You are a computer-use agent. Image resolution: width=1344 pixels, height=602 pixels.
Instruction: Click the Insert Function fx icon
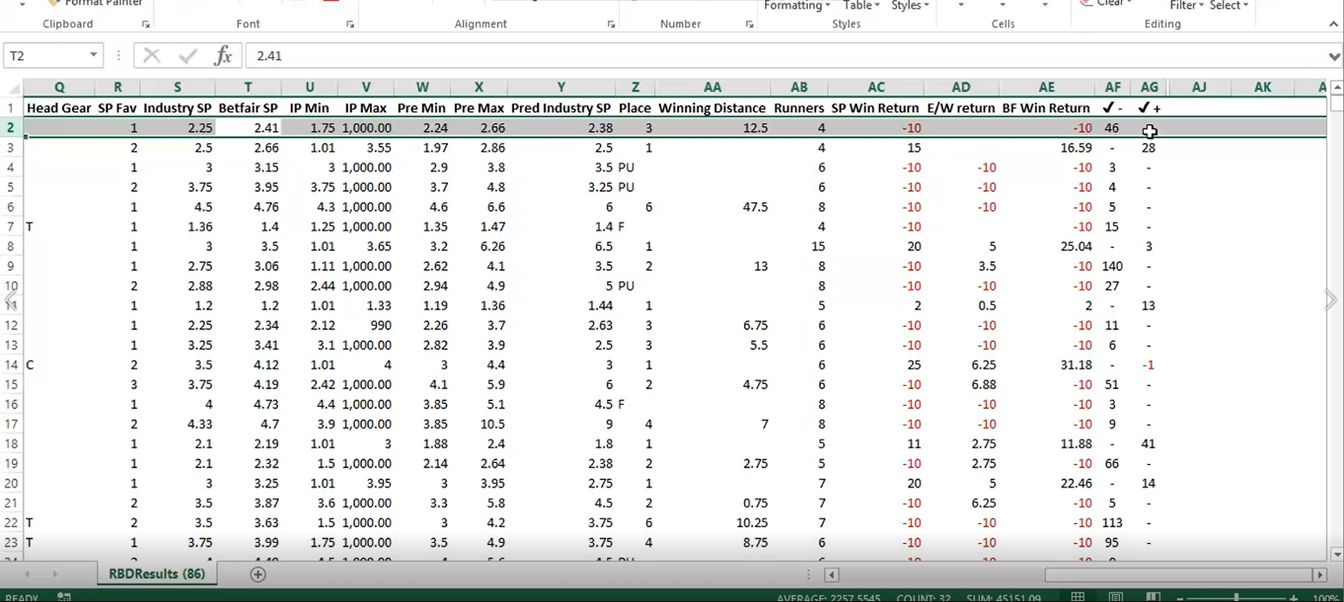[223, 56]
